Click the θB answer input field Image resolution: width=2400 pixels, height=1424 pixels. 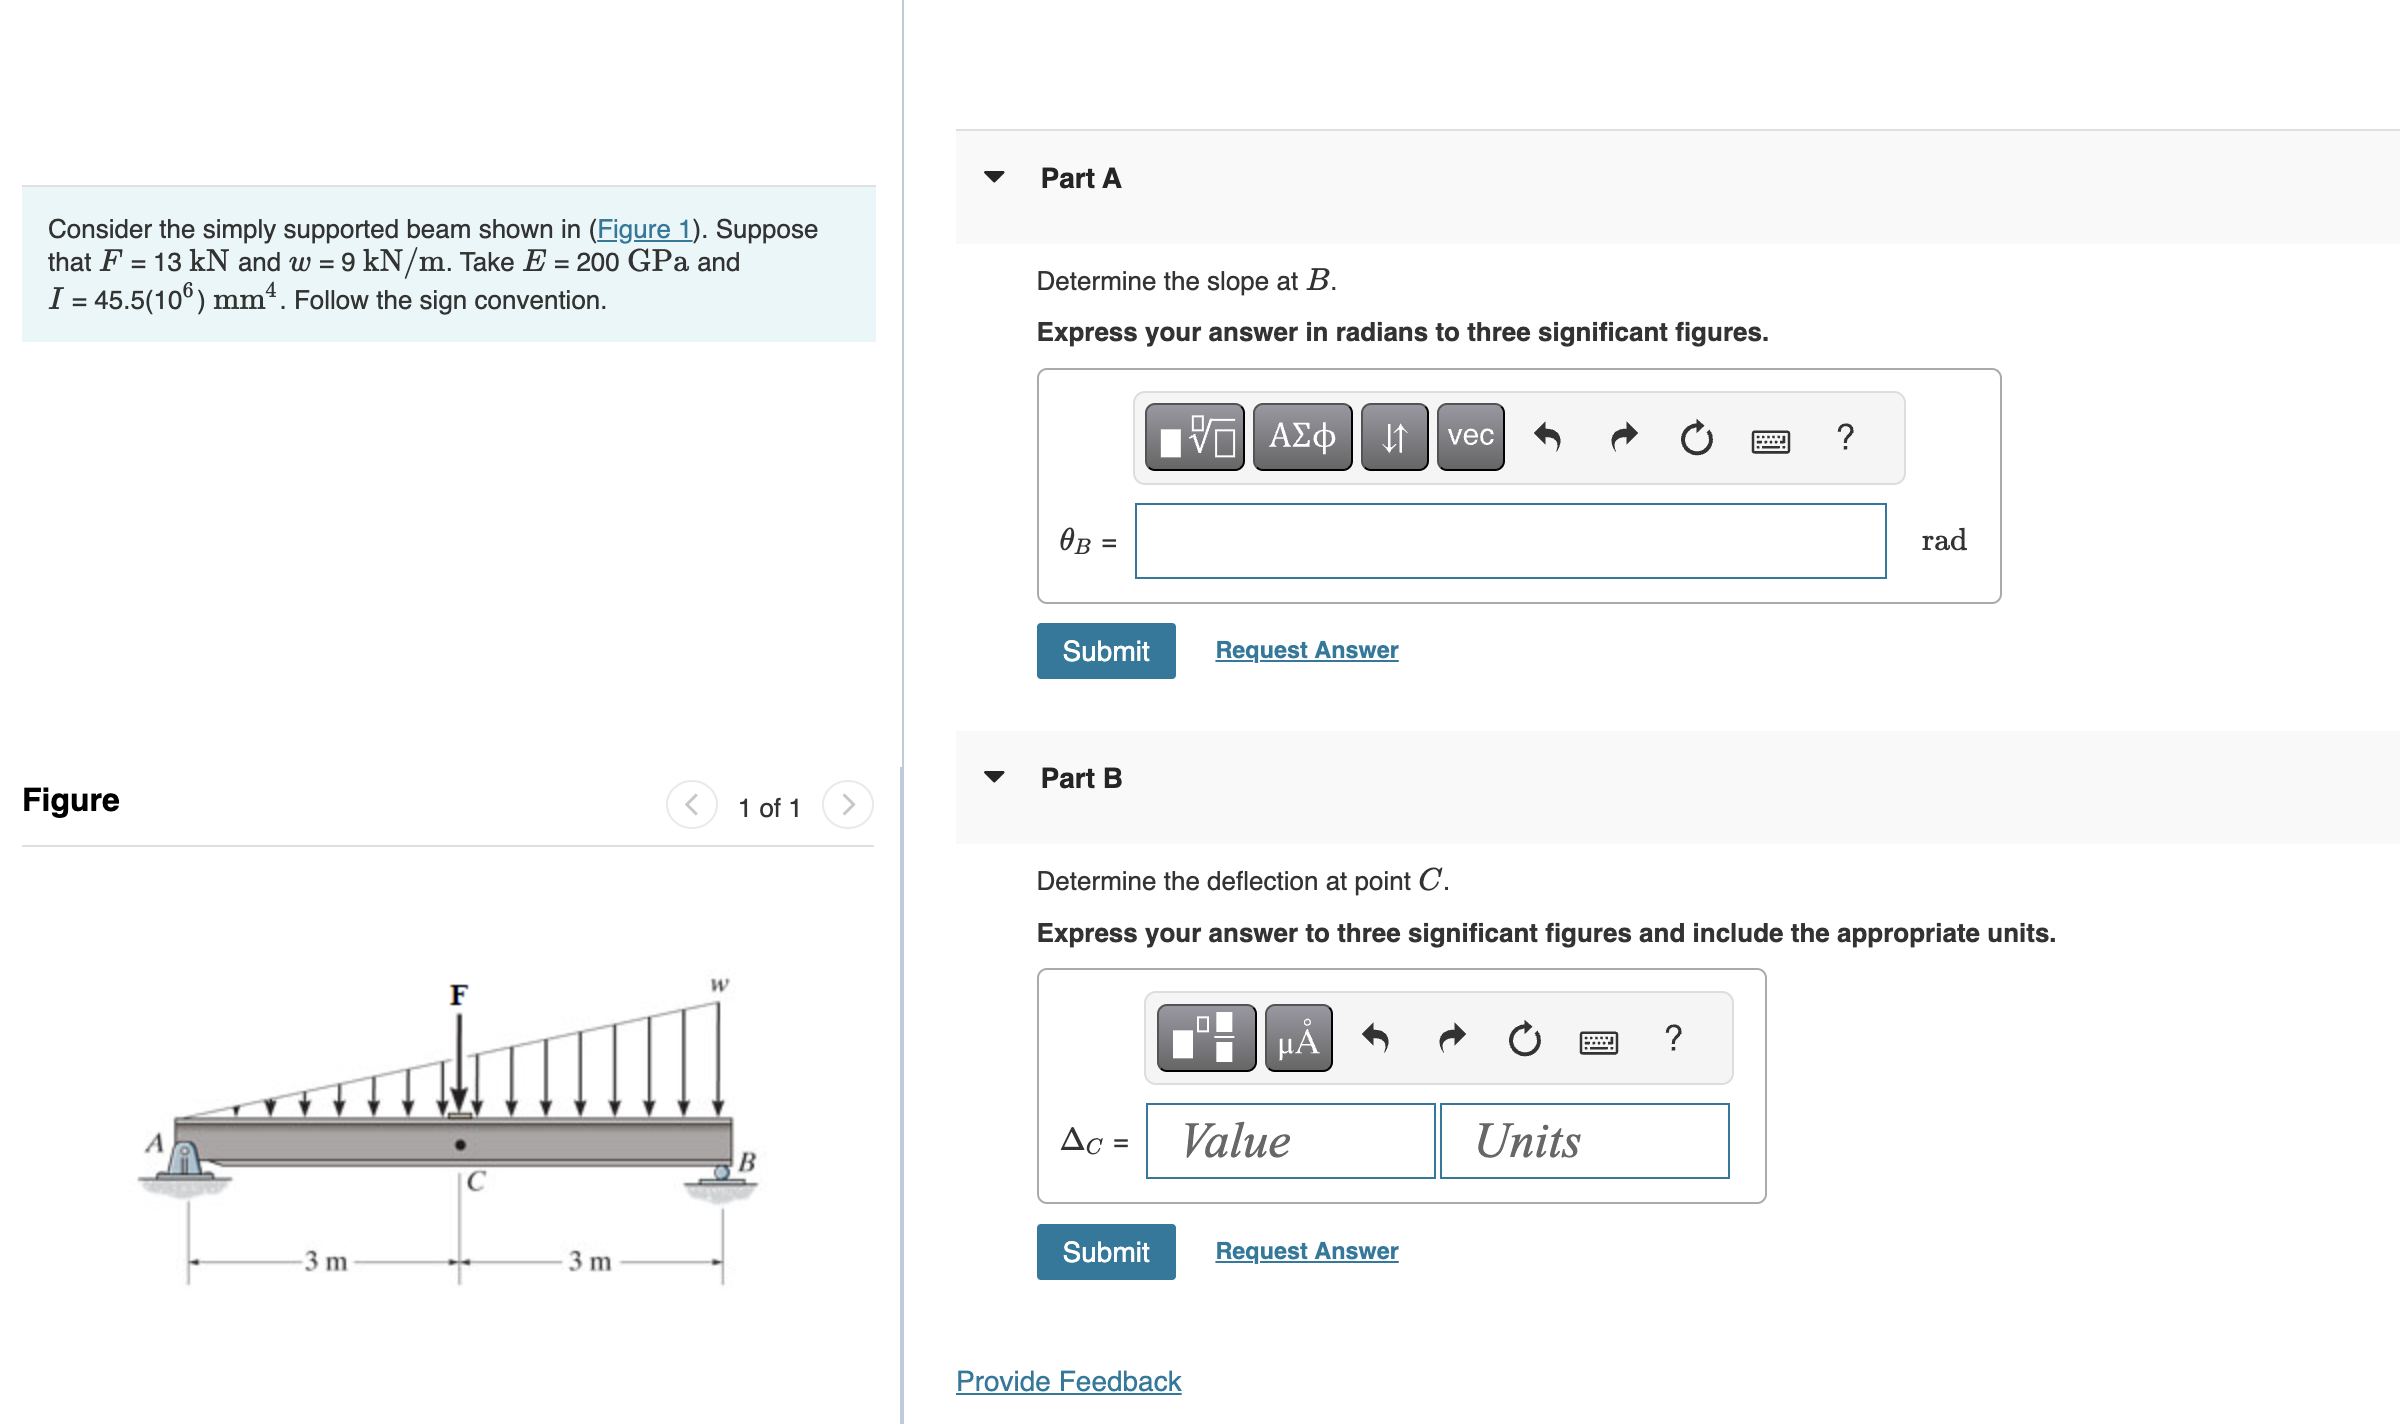(1510, 540)
